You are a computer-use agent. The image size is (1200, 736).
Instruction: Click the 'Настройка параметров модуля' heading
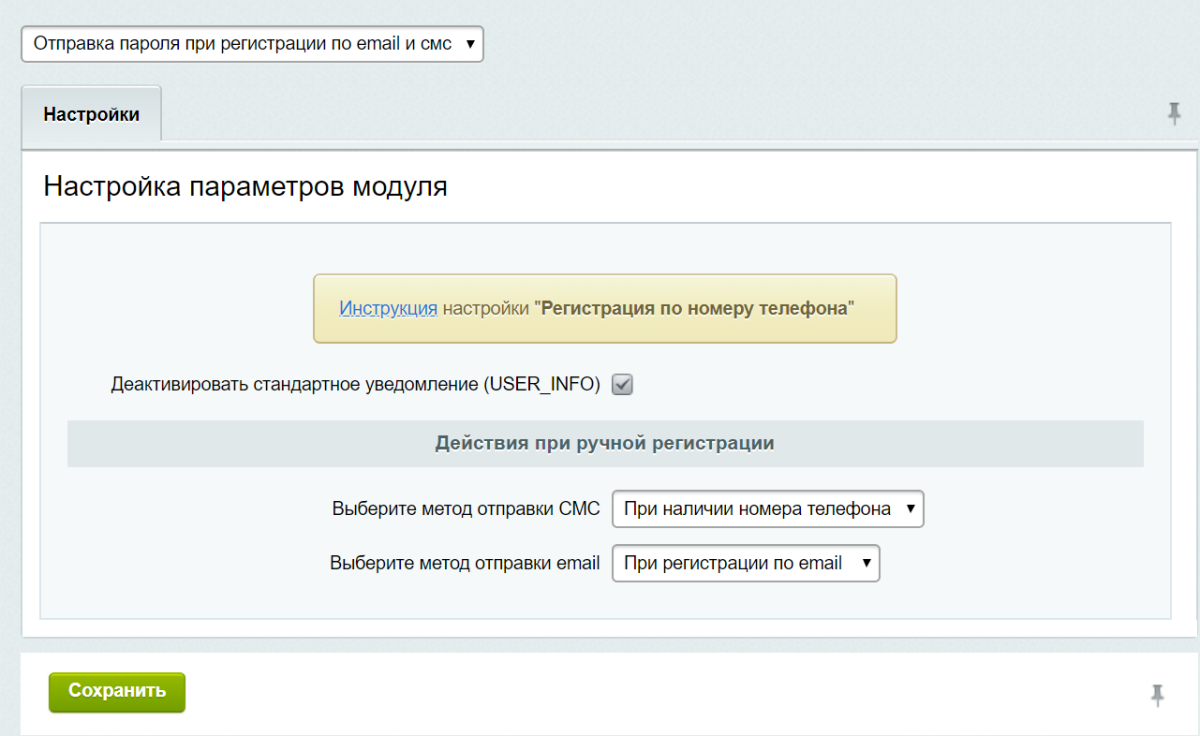pyautogui.click(x=246, y=186)
